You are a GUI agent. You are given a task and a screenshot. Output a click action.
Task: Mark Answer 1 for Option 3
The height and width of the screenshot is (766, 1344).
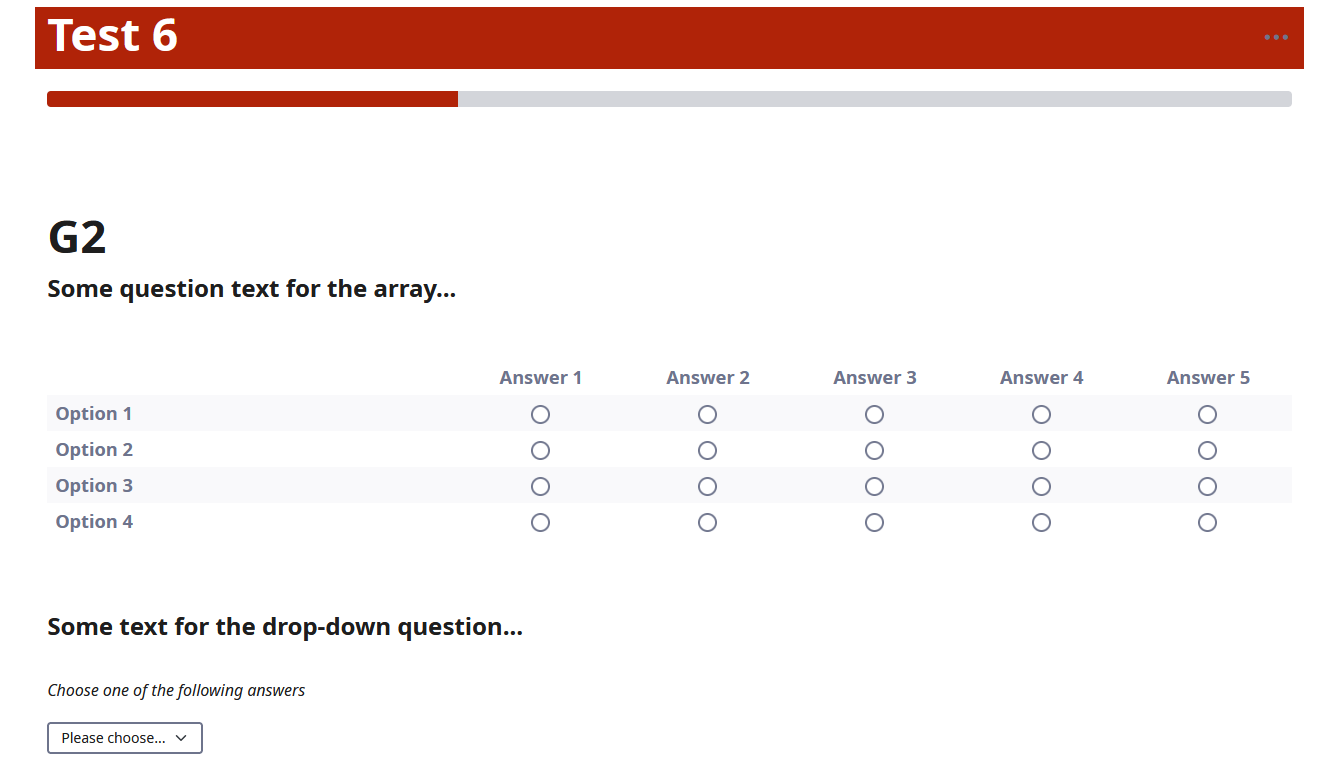540,486
